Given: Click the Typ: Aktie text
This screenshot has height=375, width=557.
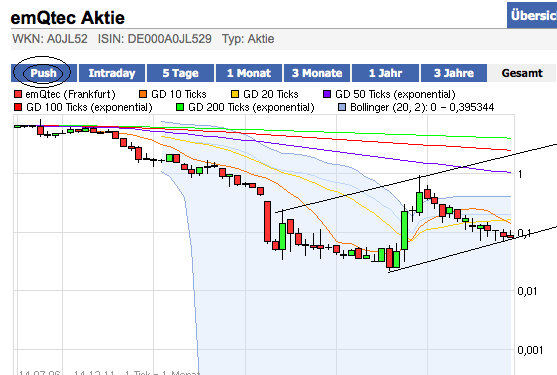Looking at the screenshot, I should pyautogui.click(x=248, y=39).
